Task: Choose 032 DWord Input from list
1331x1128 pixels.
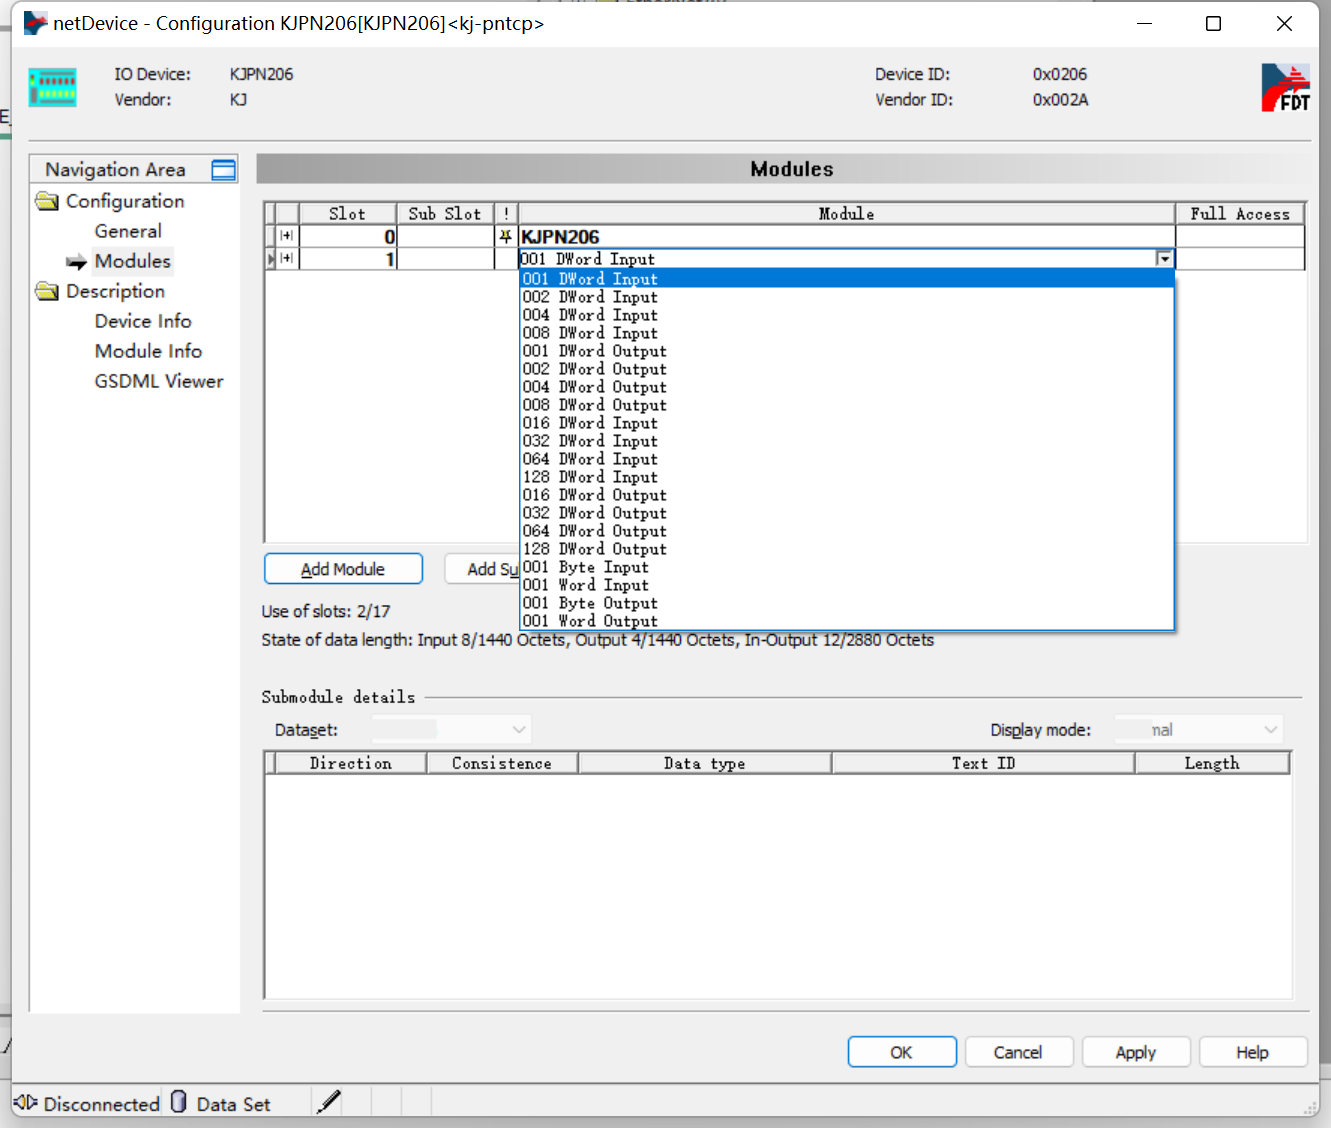Action: 847,441
